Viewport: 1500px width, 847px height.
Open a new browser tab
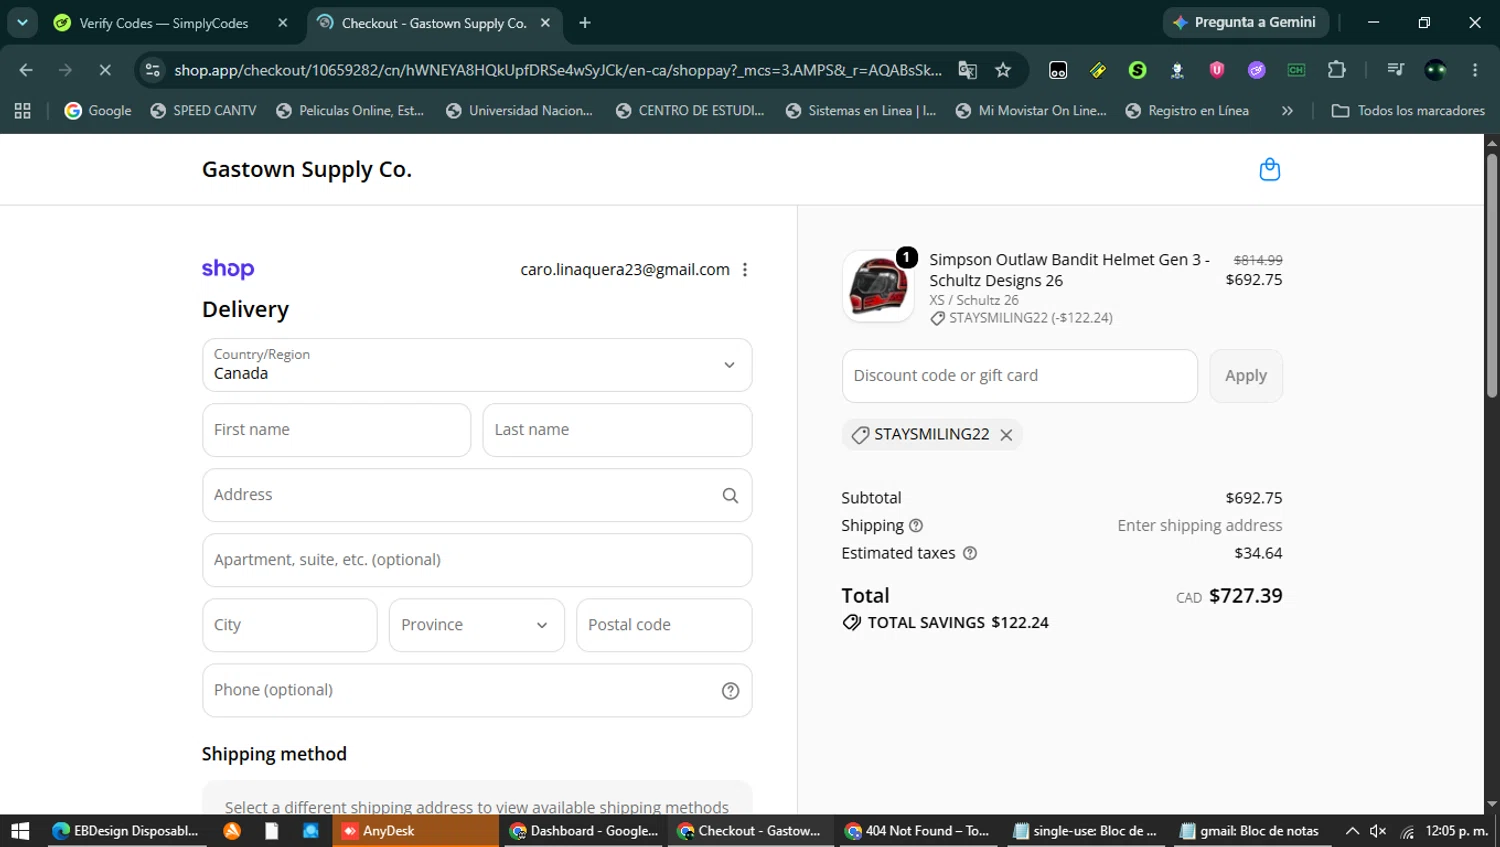(x=585, y=23)
